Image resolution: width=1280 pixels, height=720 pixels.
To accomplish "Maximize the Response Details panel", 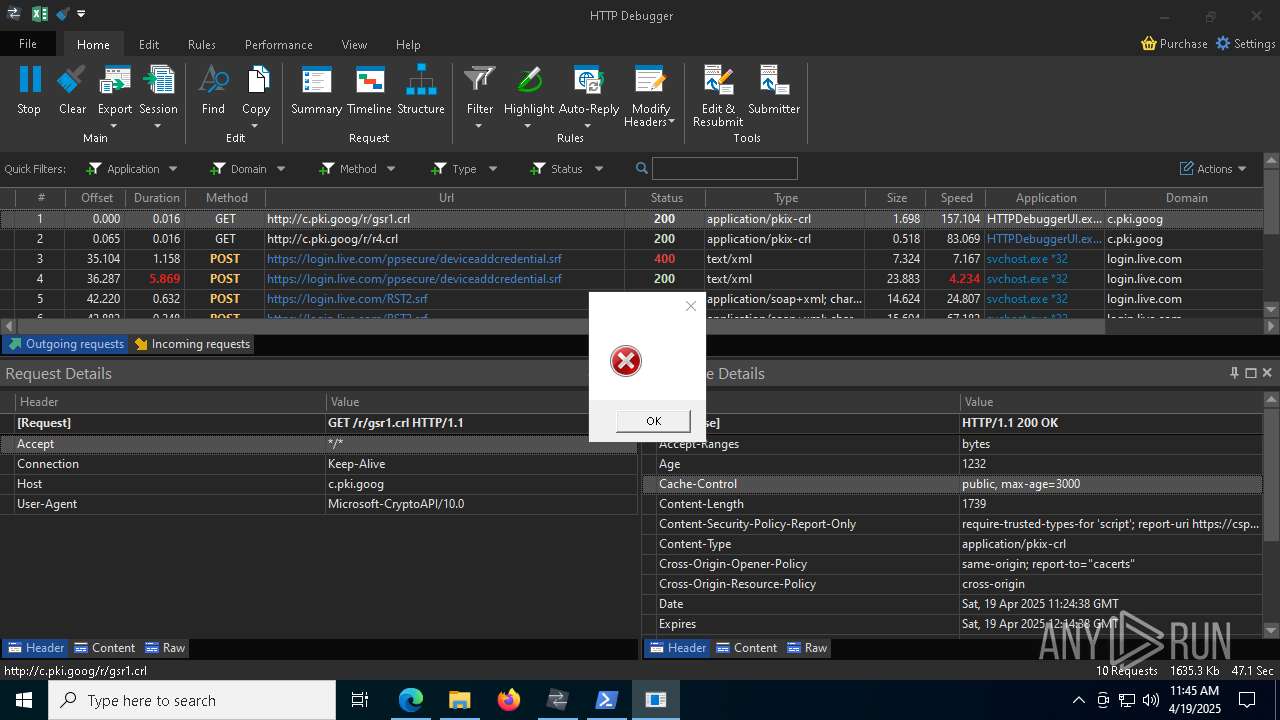I will tap(1251, 373).
